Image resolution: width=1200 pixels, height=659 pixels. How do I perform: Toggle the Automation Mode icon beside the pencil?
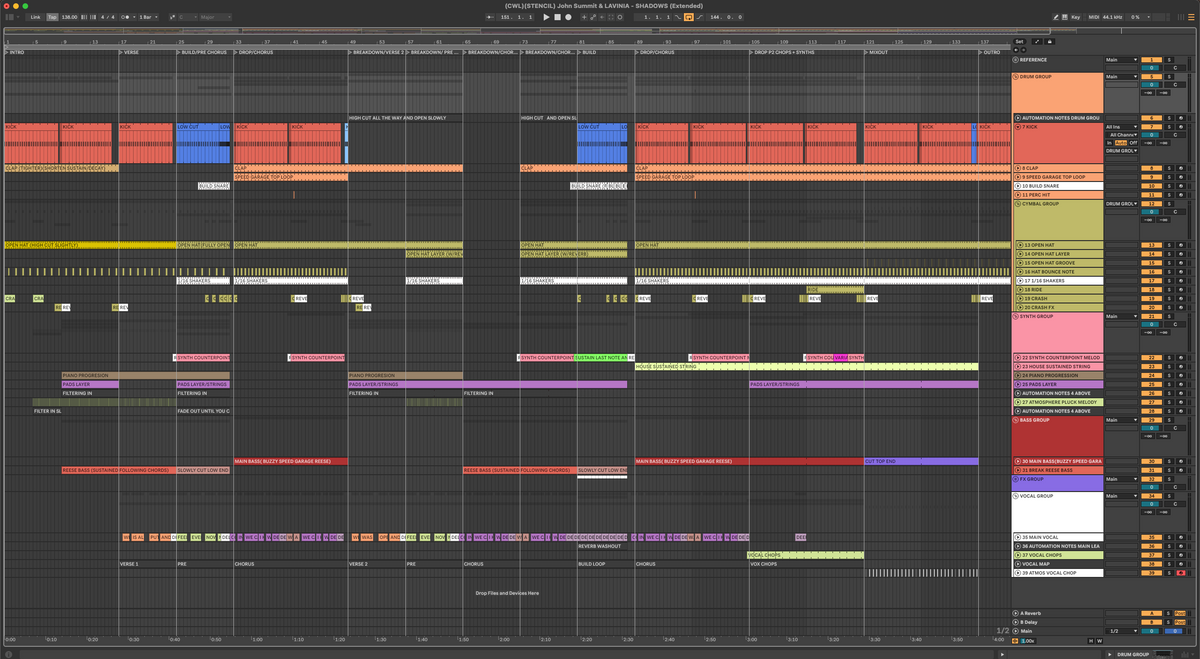(1065, 17)
